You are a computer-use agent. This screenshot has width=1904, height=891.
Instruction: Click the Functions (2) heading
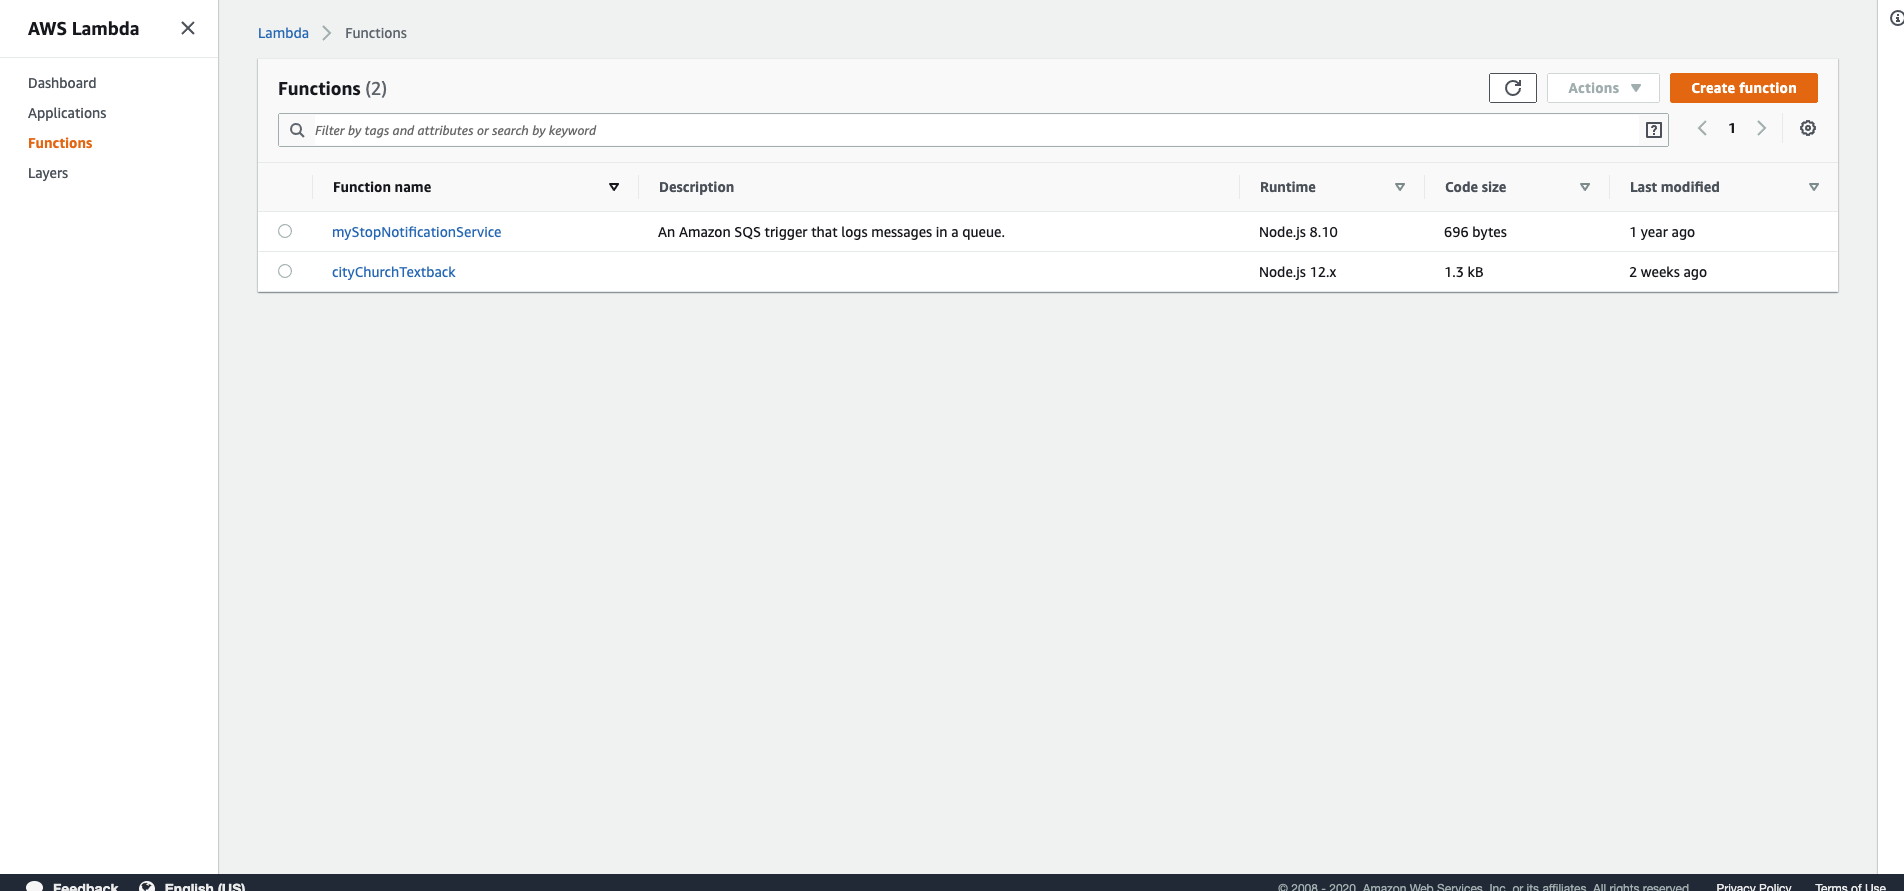(332, 89)
